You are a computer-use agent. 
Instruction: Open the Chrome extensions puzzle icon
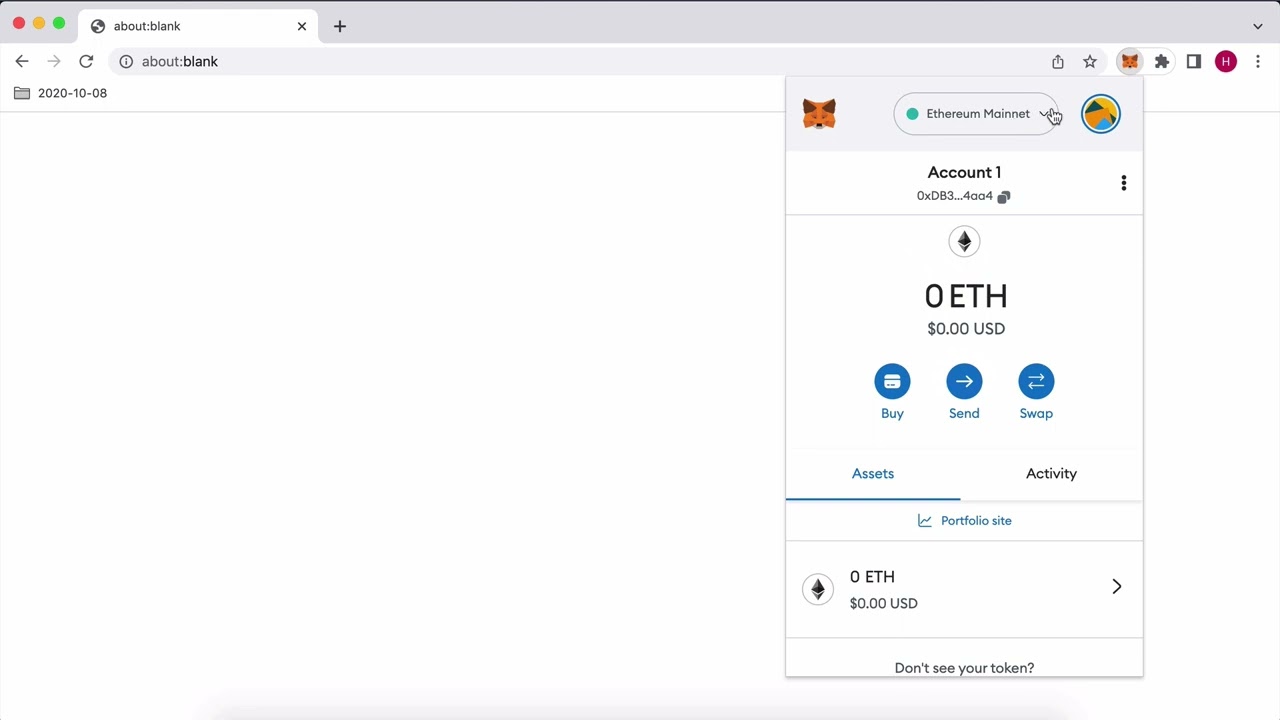1162,62
